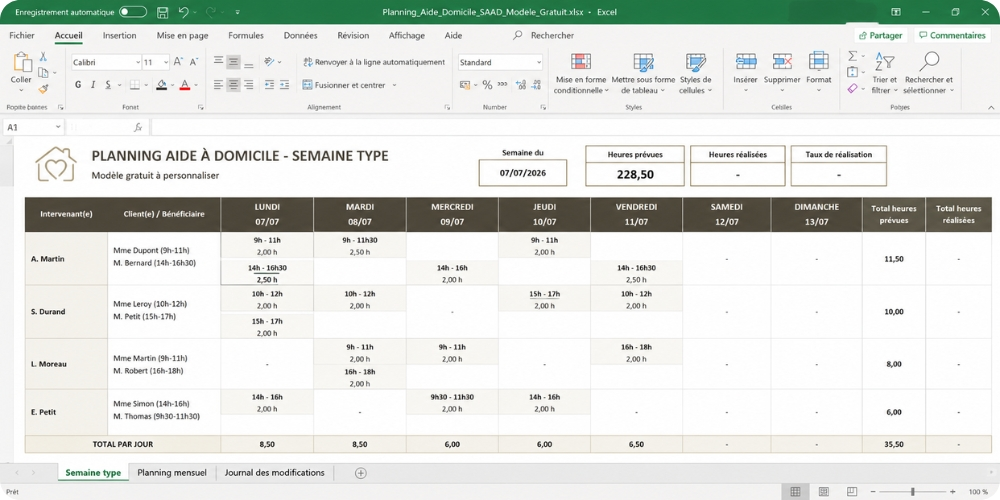Apply underline with the S icon
The image size is (1000, 500).
coord(108,85)
